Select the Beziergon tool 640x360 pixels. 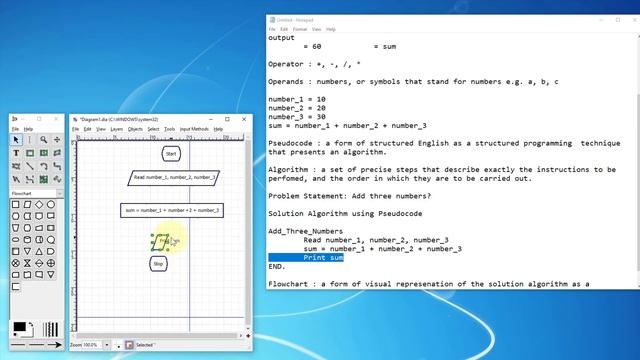tap(16, 166)
